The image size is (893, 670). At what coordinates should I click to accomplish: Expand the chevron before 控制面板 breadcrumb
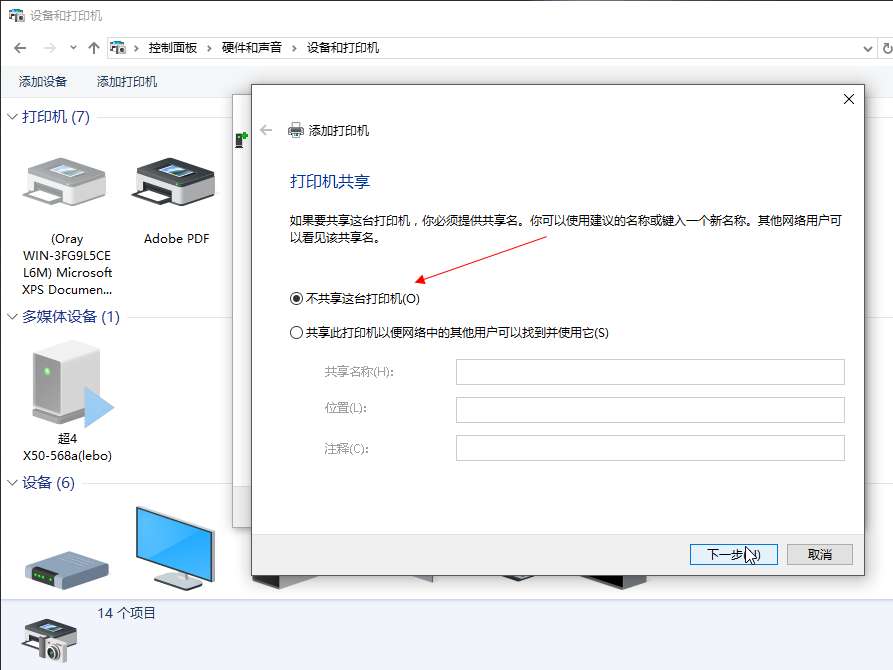(136, 48)
